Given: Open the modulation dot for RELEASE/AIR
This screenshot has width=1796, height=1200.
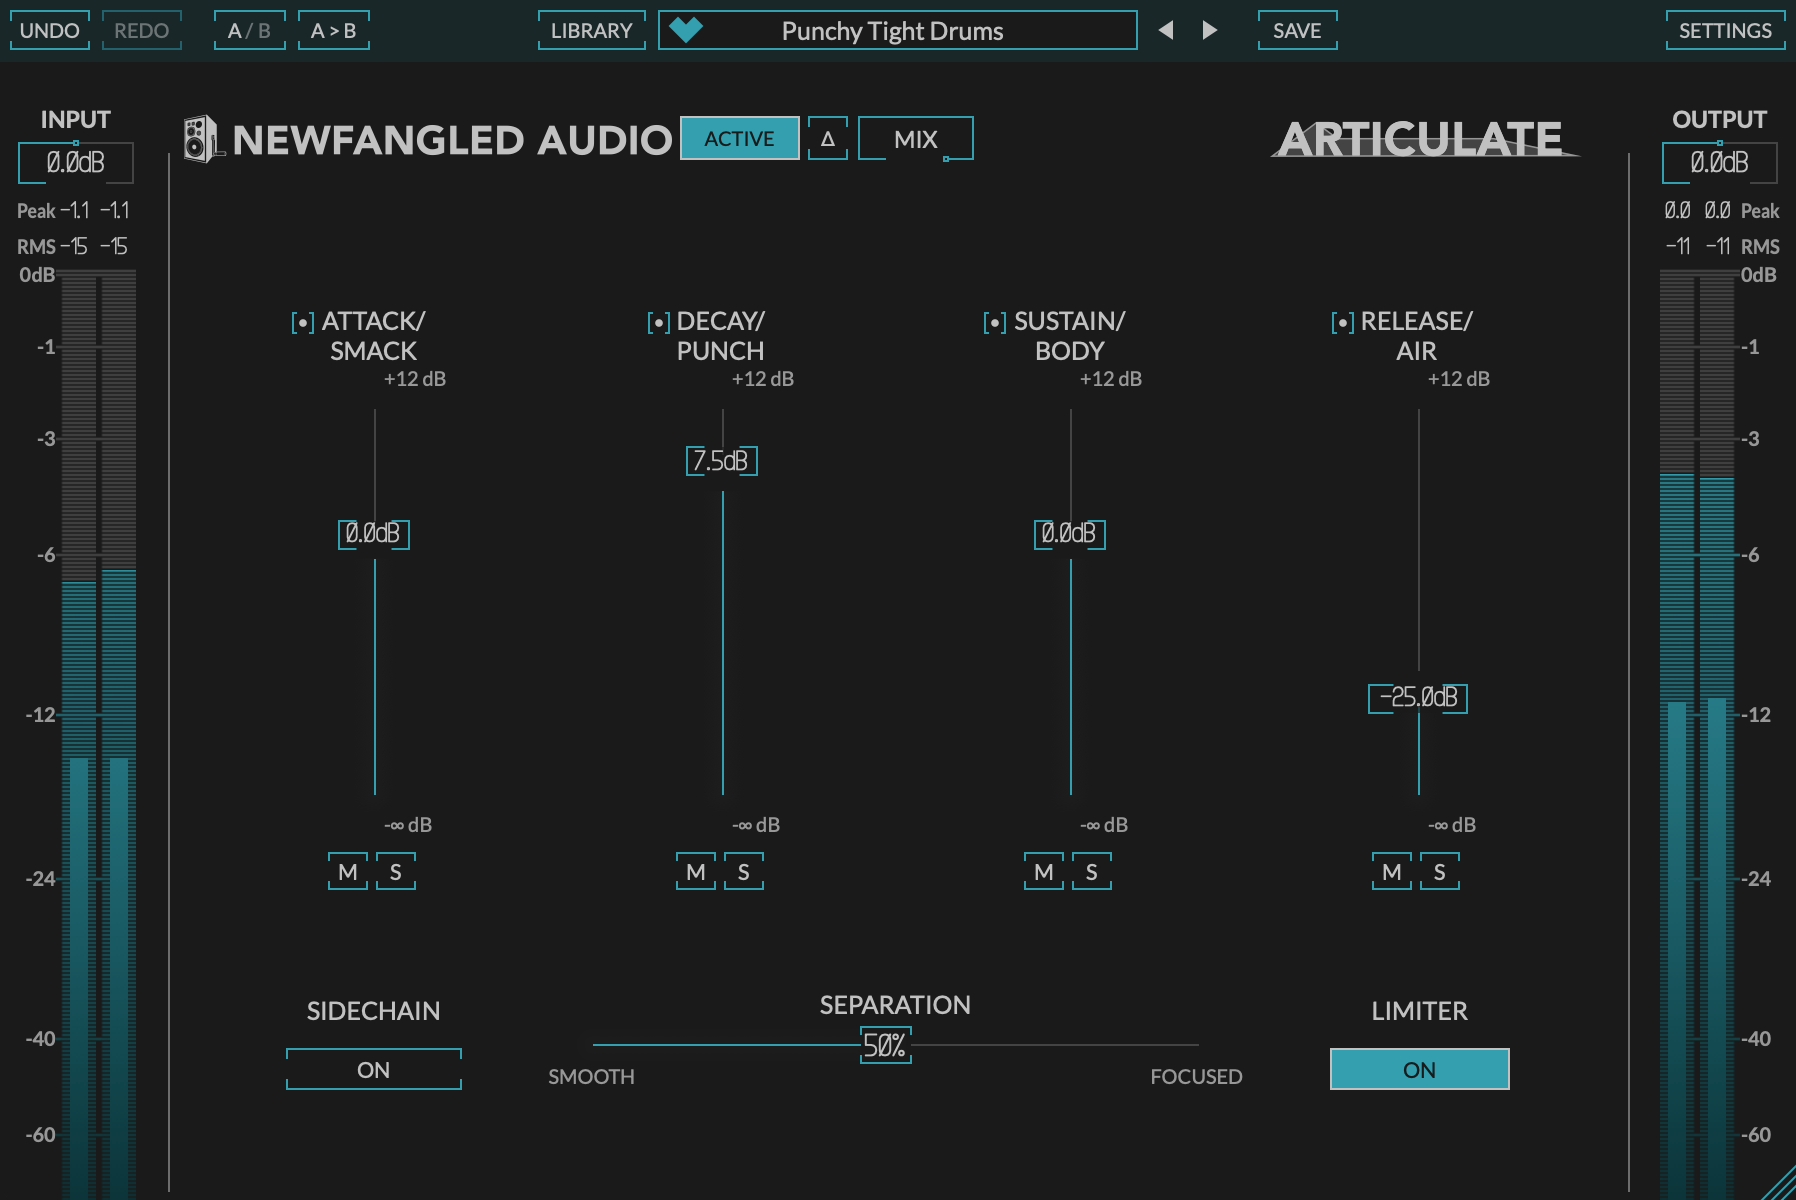Looking at the screenshot, I should pos(1340,322).
